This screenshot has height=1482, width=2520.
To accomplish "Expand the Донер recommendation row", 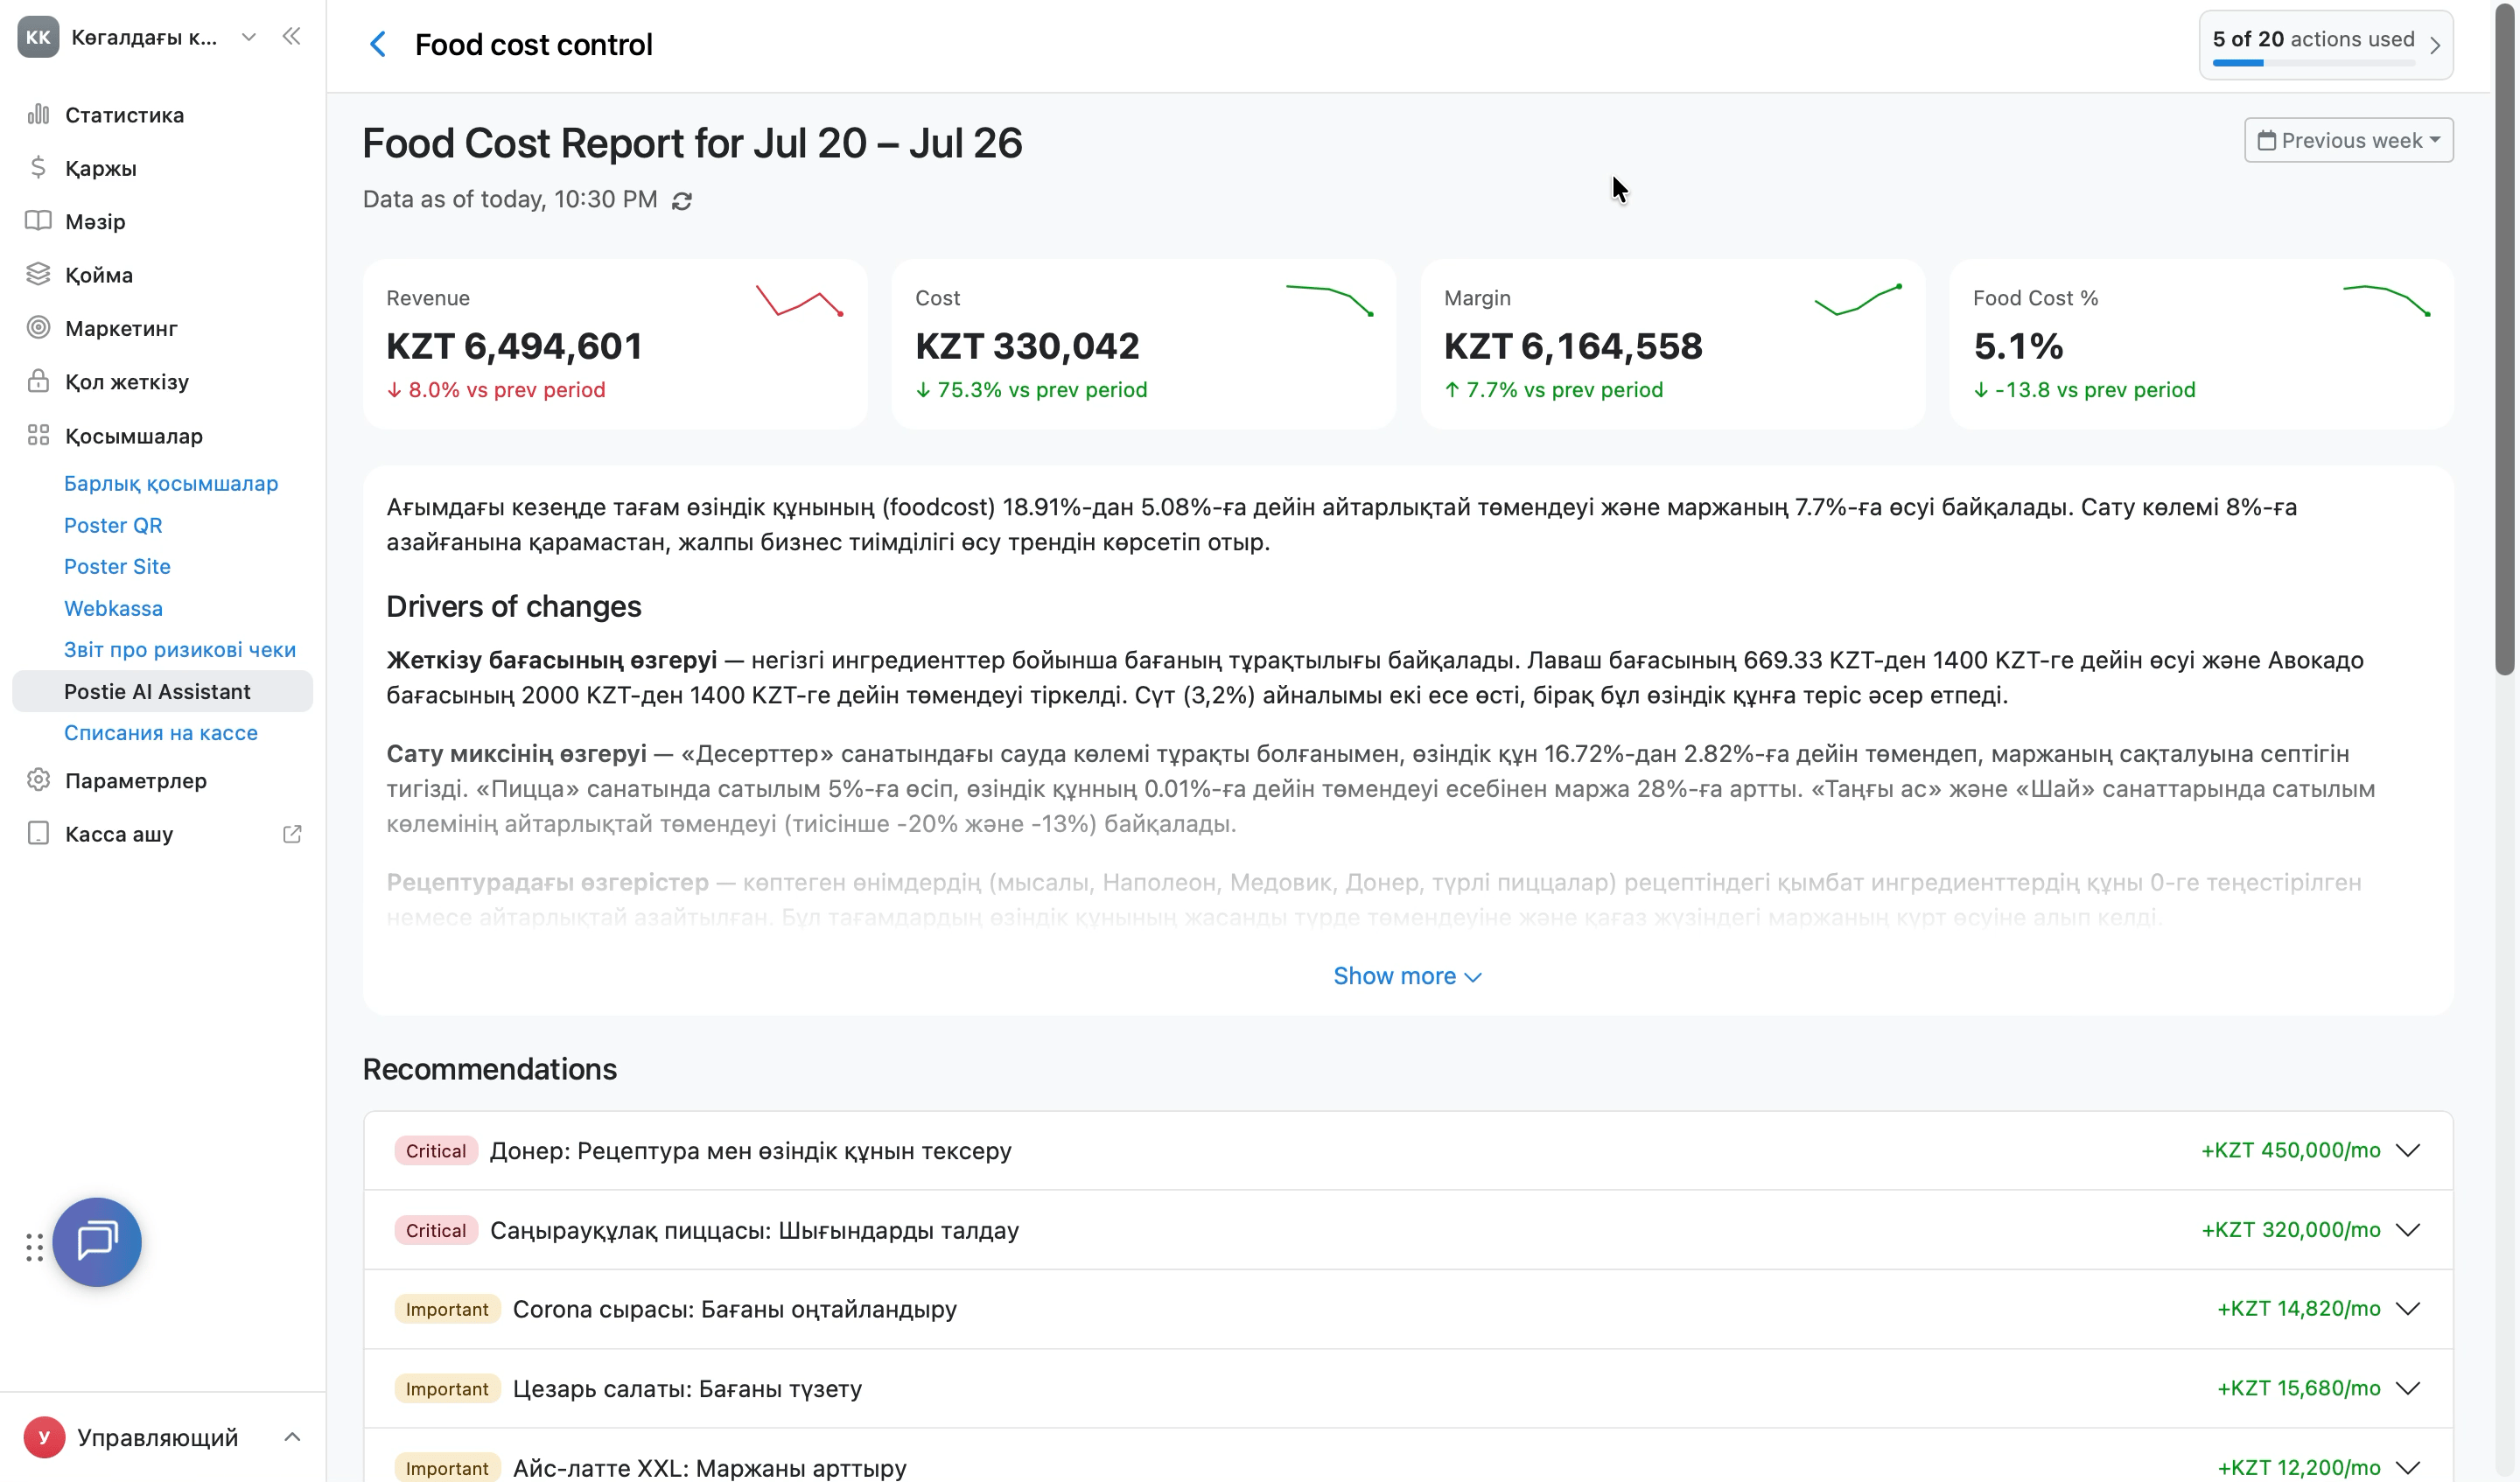I will (x=1408, y=1150).
